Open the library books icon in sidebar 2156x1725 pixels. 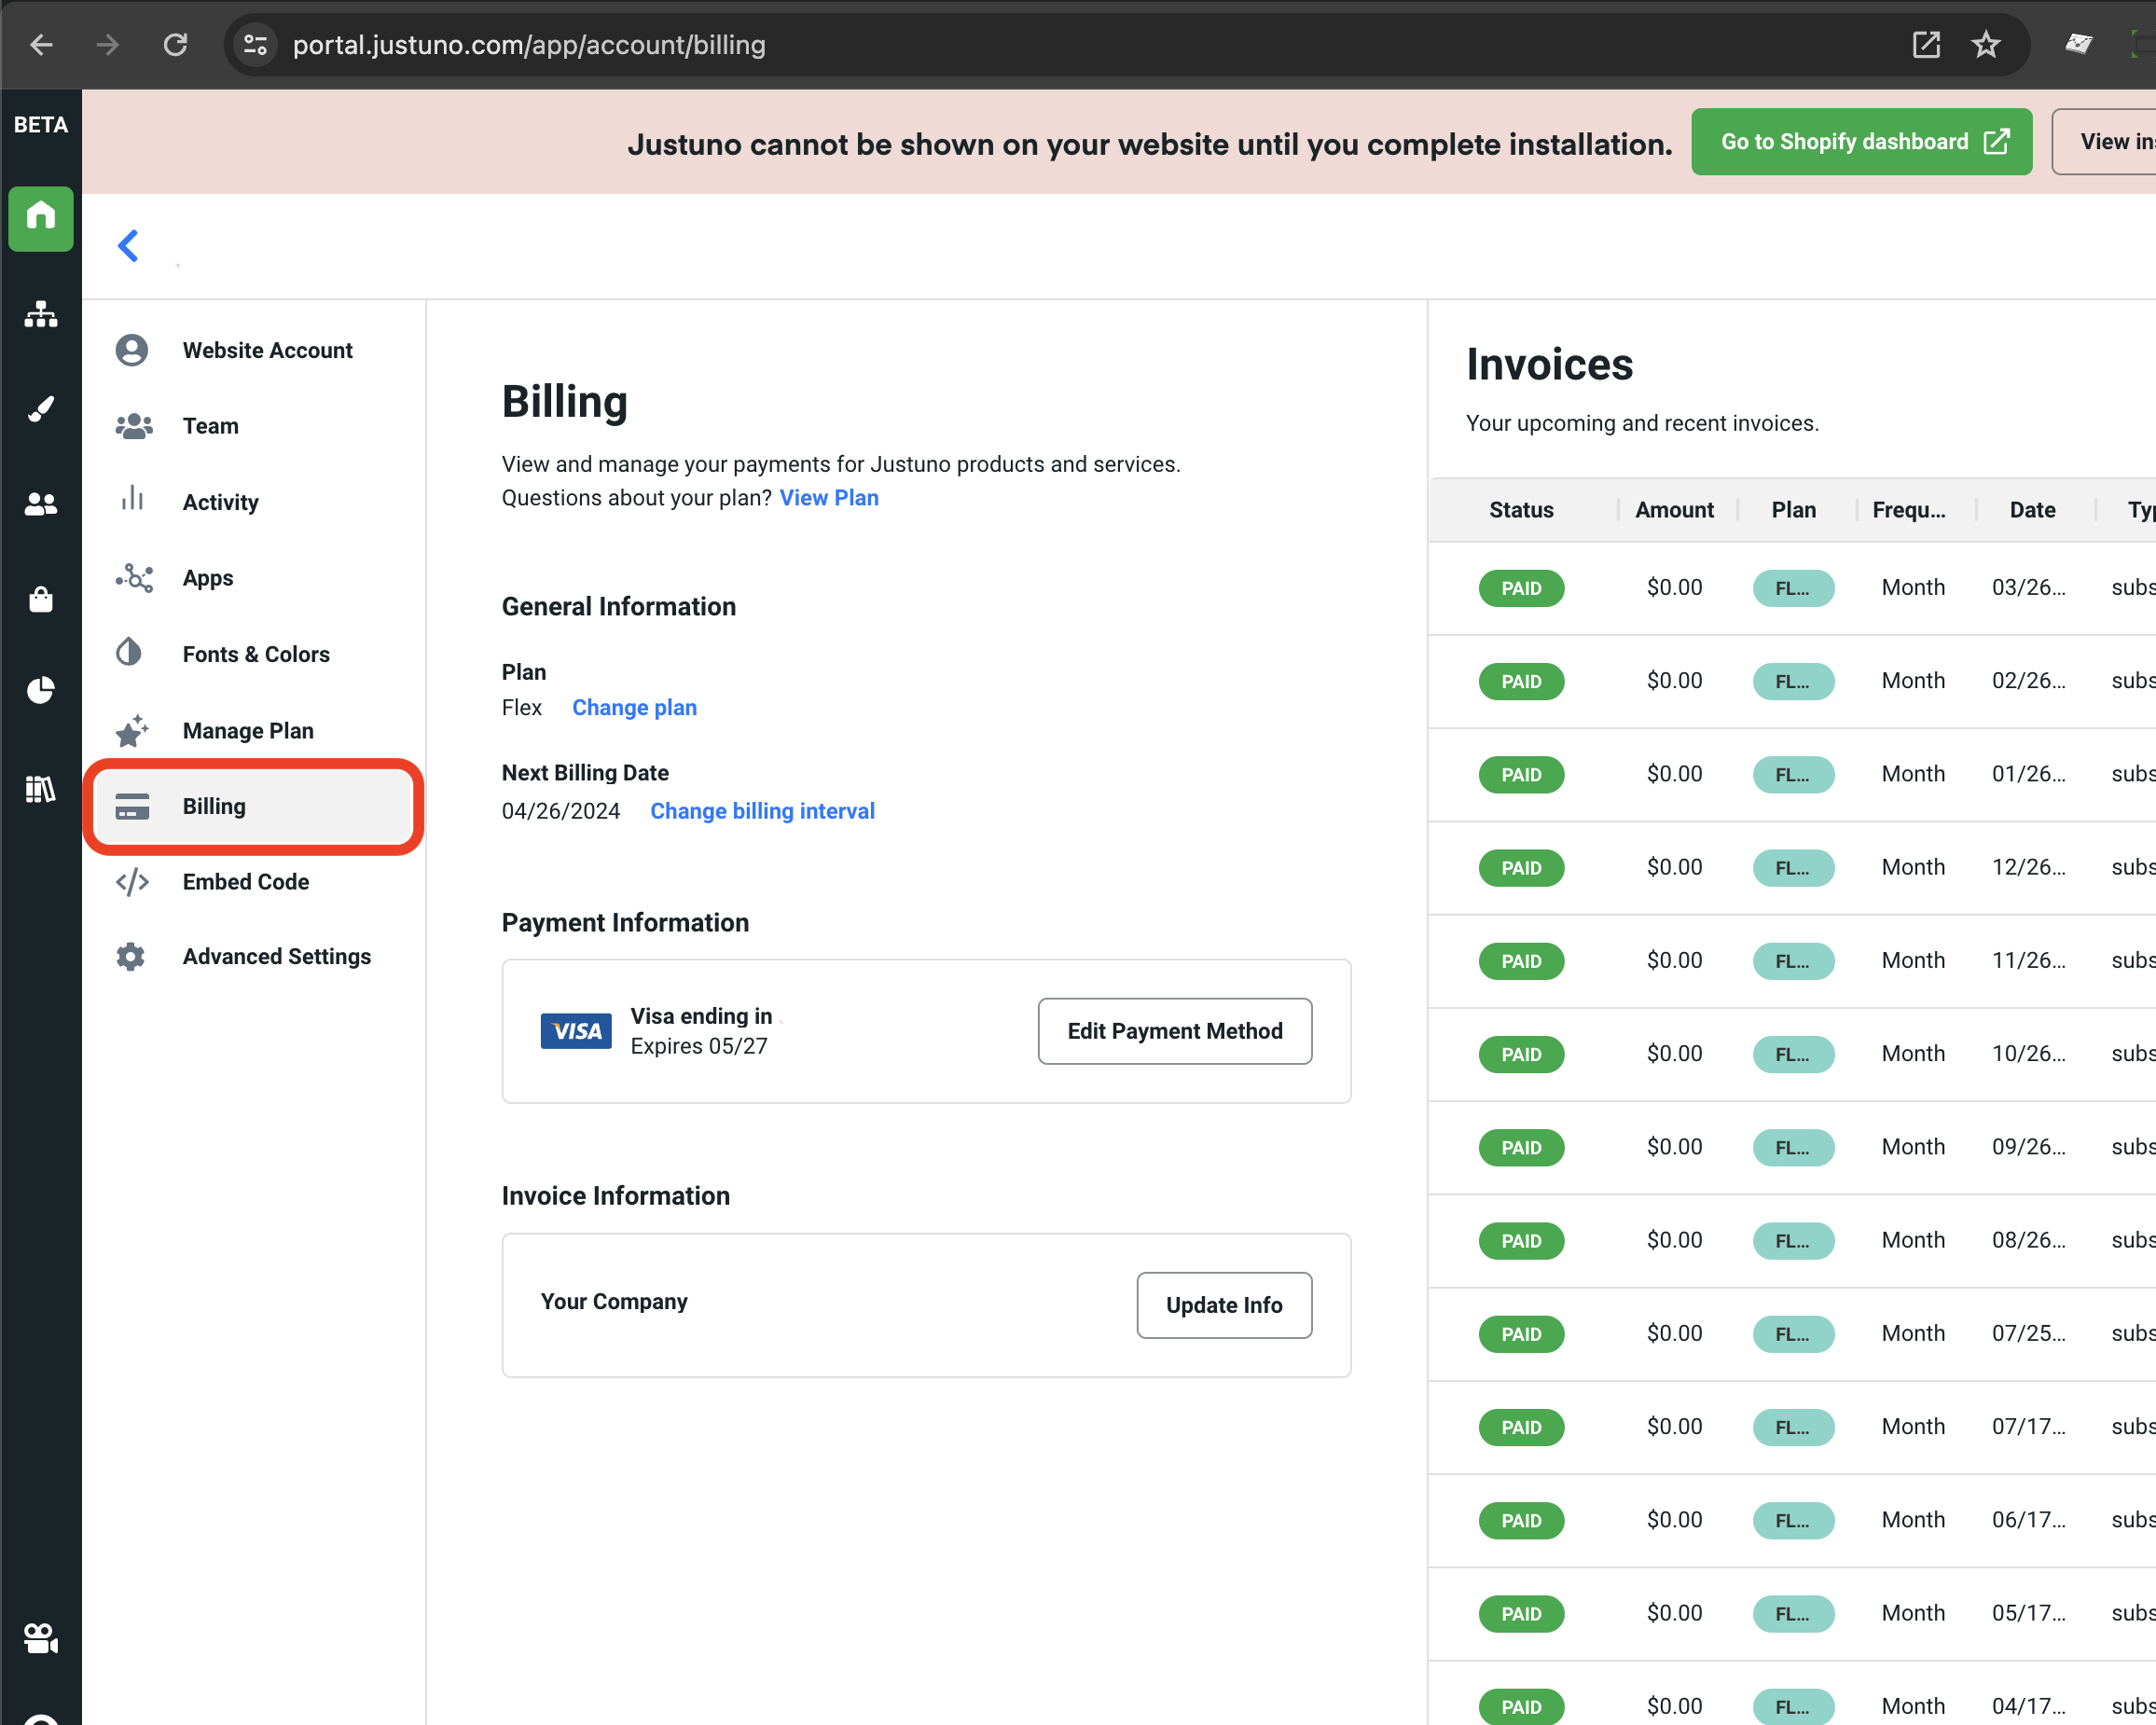tap(41, 789)
